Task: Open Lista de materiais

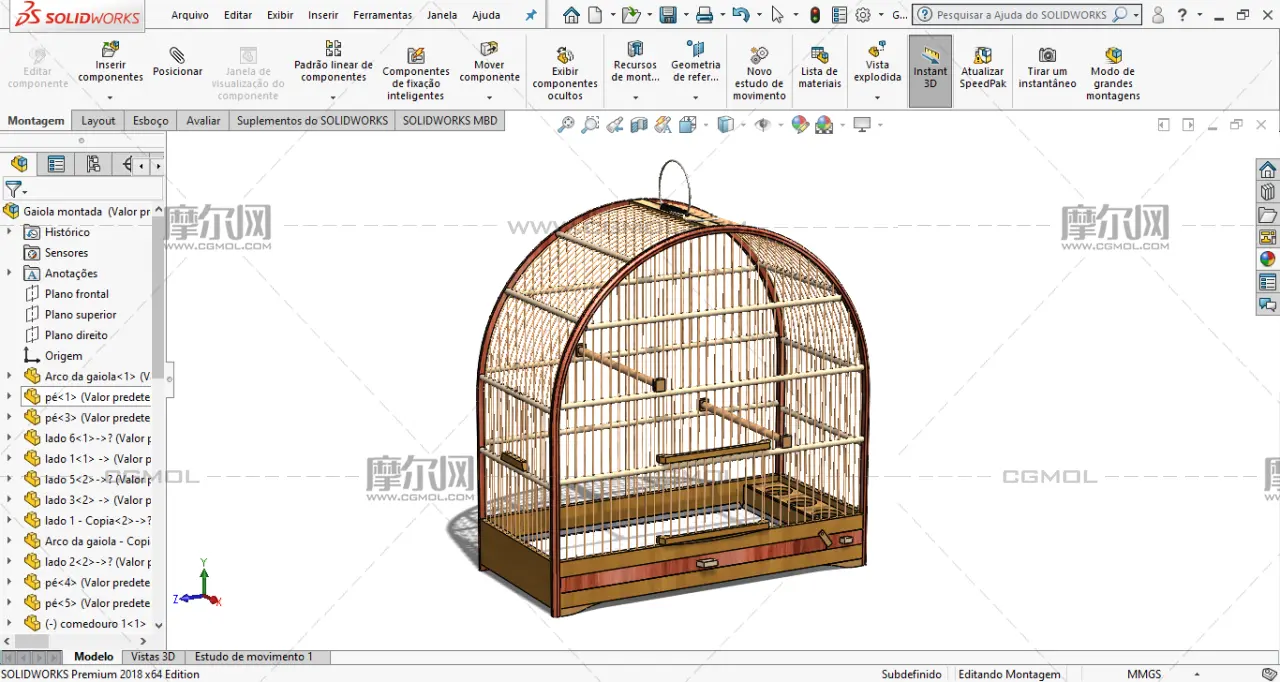Action: pyautogui.click(x=819, y=68)
